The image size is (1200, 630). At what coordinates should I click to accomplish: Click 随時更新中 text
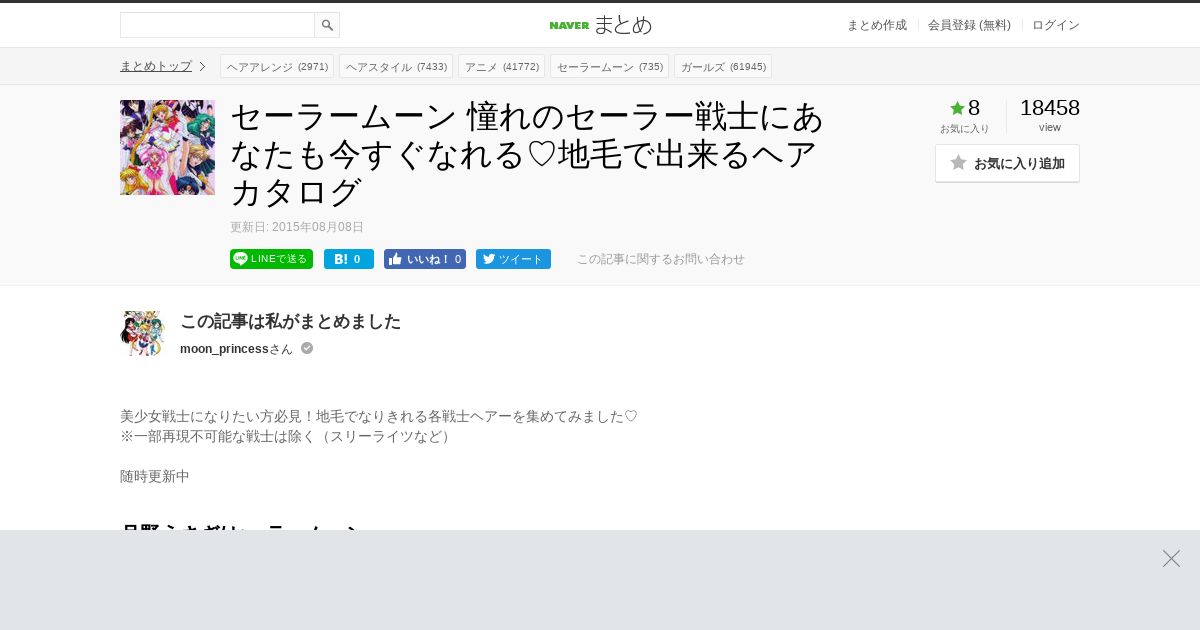155,476
